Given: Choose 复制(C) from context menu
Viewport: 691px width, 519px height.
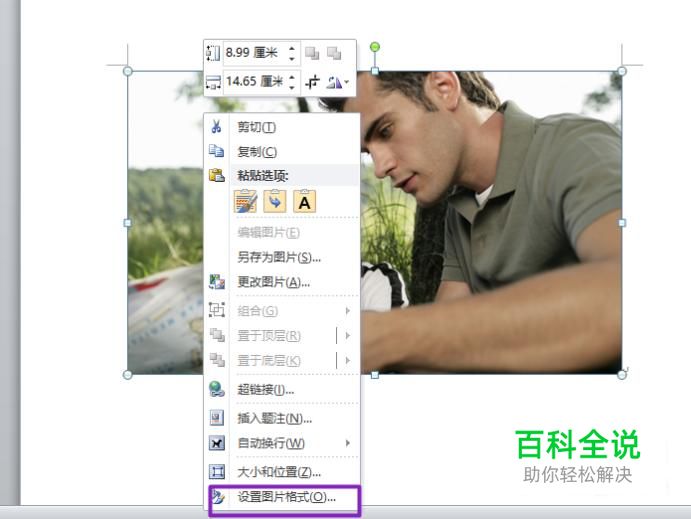Looking at the screenshot, I should [282, 152].
